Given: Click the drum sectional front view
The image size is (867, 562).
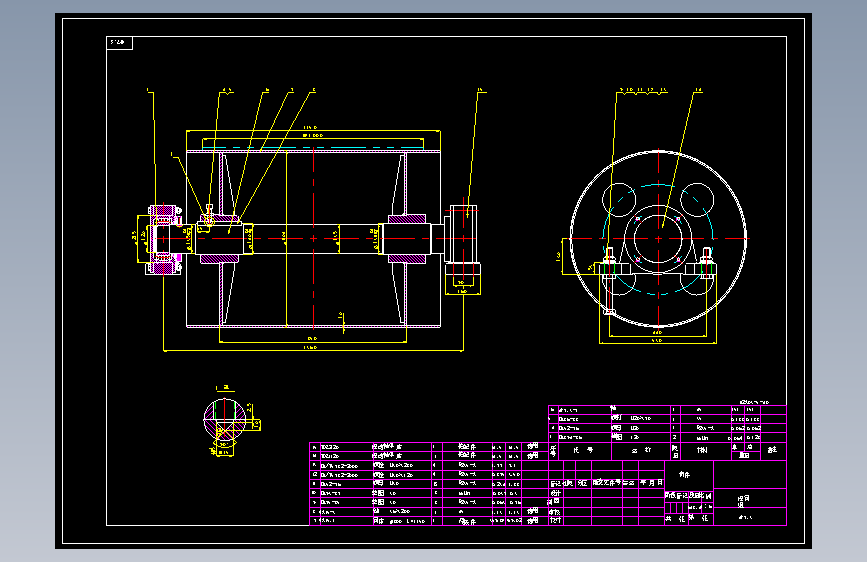Looking at the screenshot, I should pos(314,239).
